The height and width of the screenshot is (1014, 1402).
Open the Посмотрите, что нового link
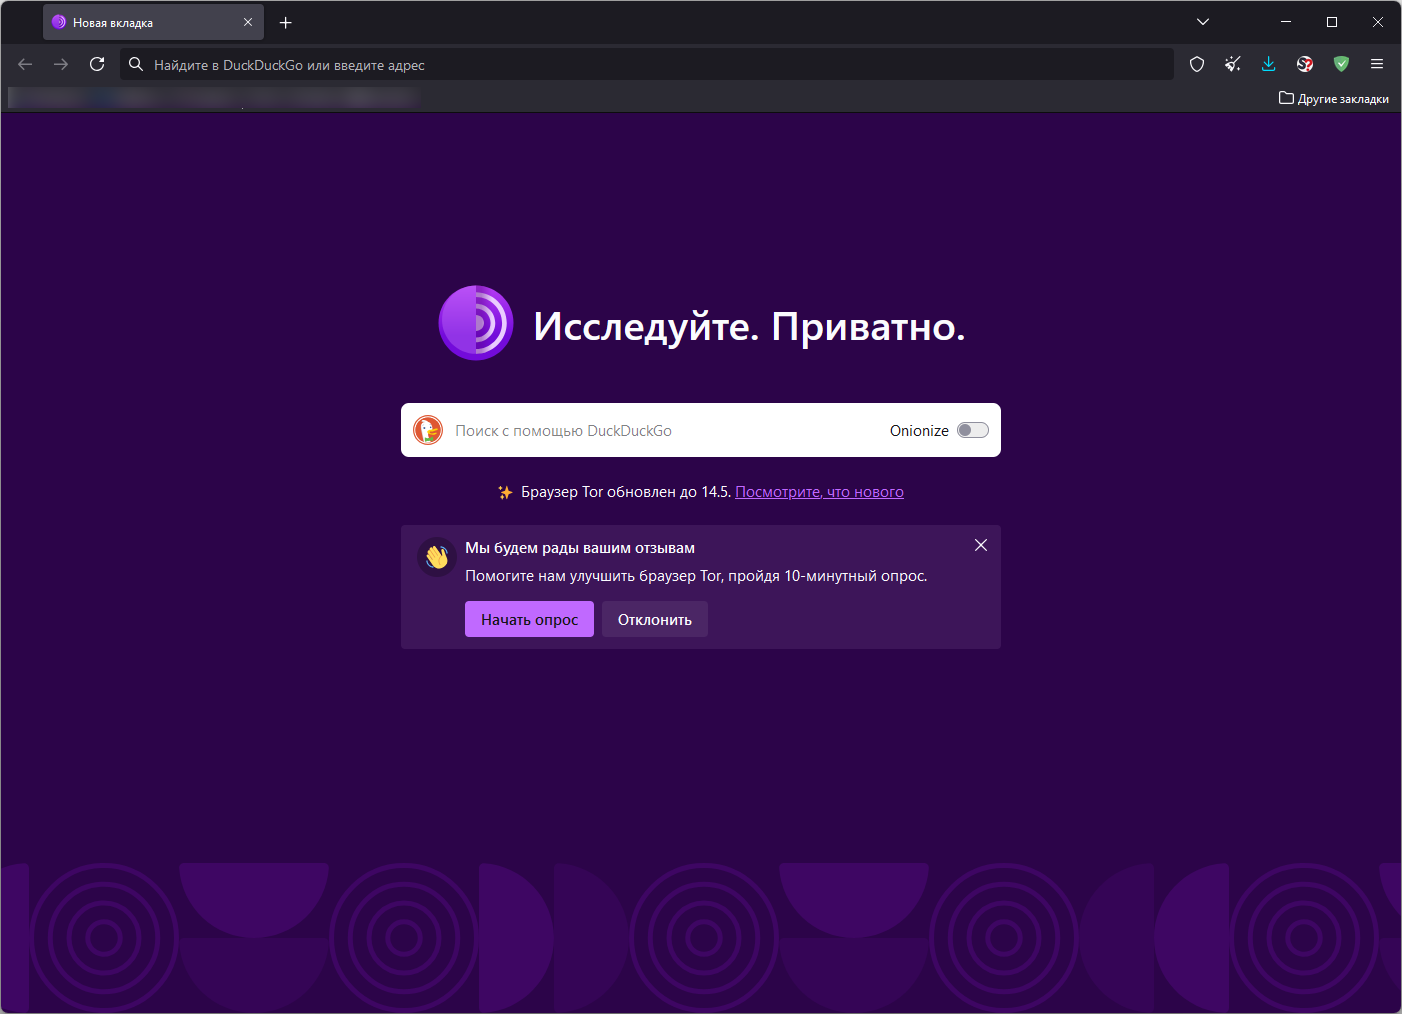click(x=819, y=492)
